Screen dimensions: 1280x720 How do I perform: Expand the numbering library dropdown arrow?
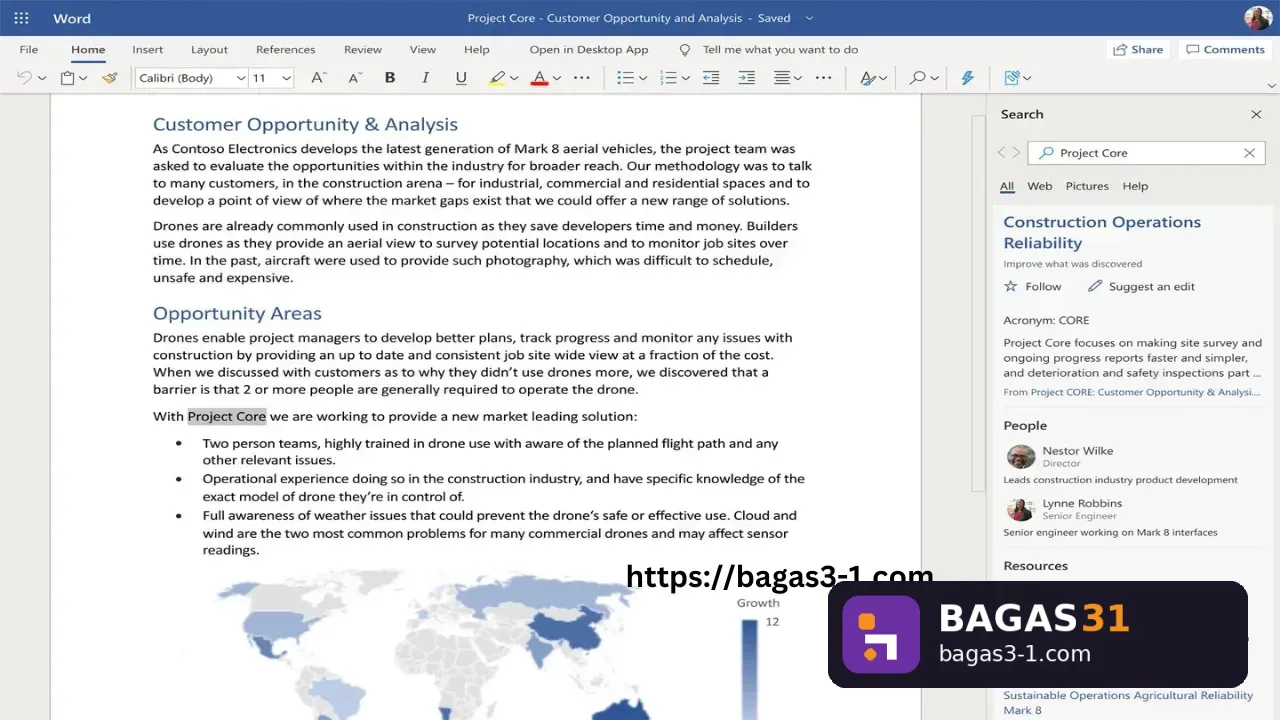pyautogui.click(x=685, y=78)
